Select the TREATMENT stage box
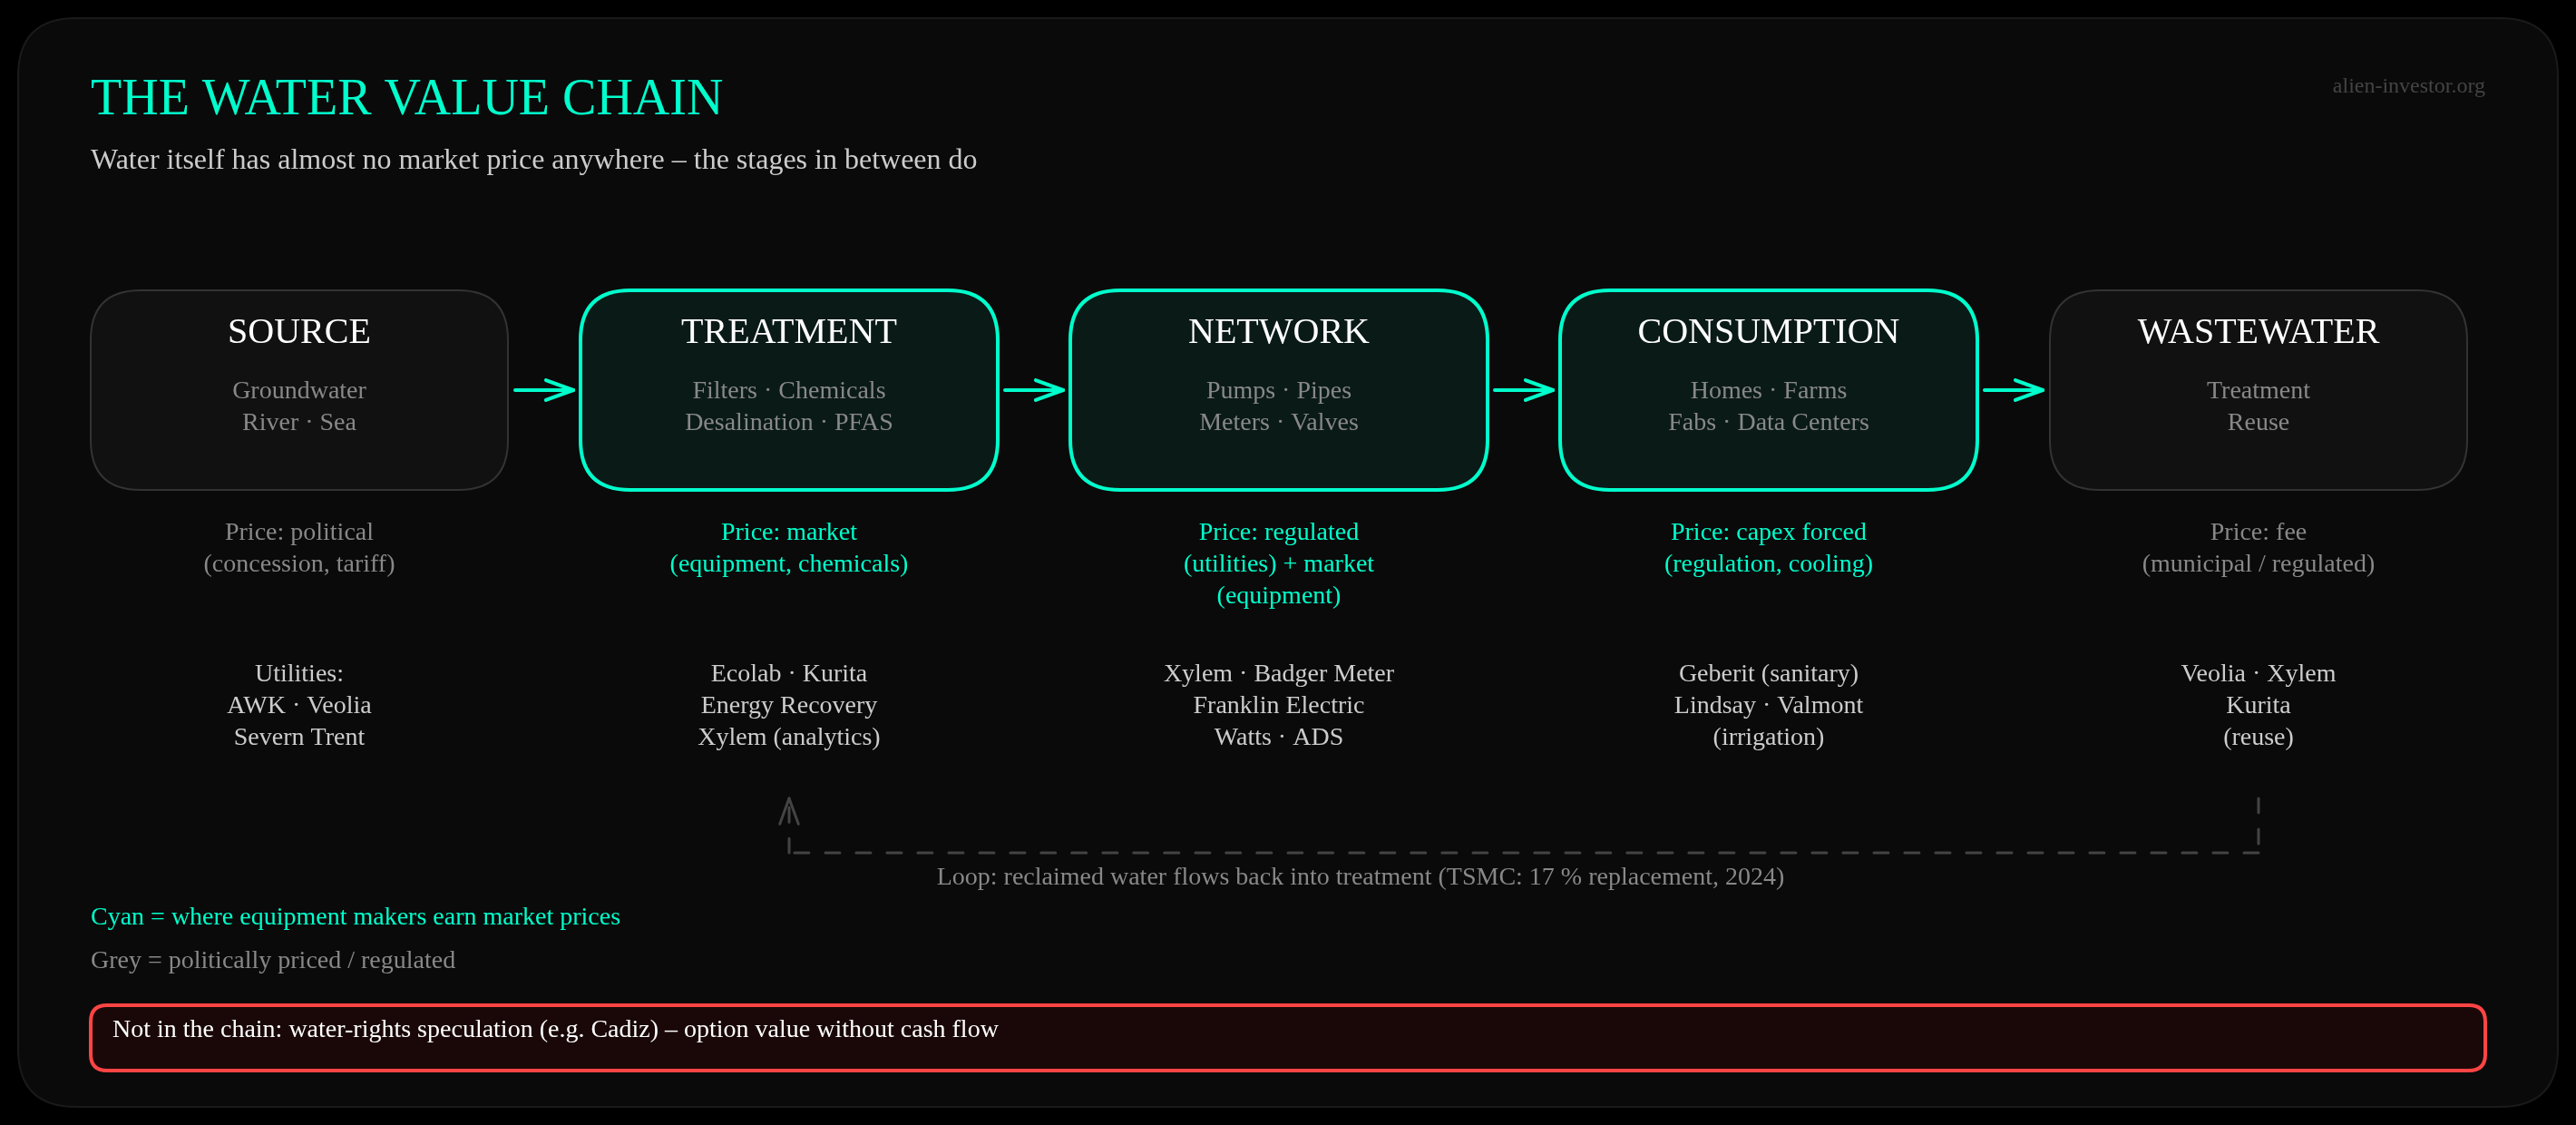This screenshot has width=2576, height=1125. pos(789,390)
